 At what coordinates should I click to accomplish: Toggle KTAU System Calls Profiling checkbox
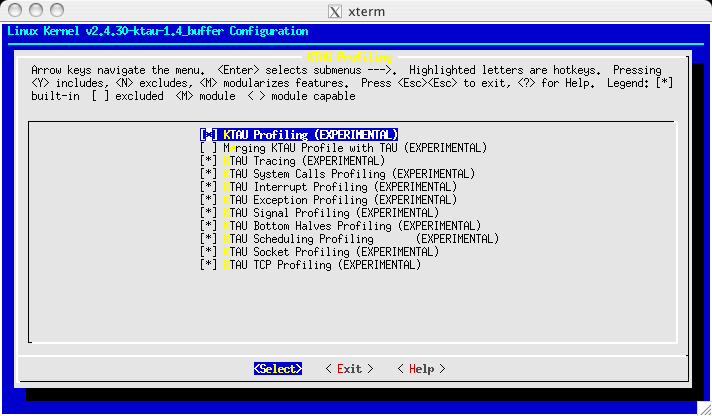click(208, 174)
